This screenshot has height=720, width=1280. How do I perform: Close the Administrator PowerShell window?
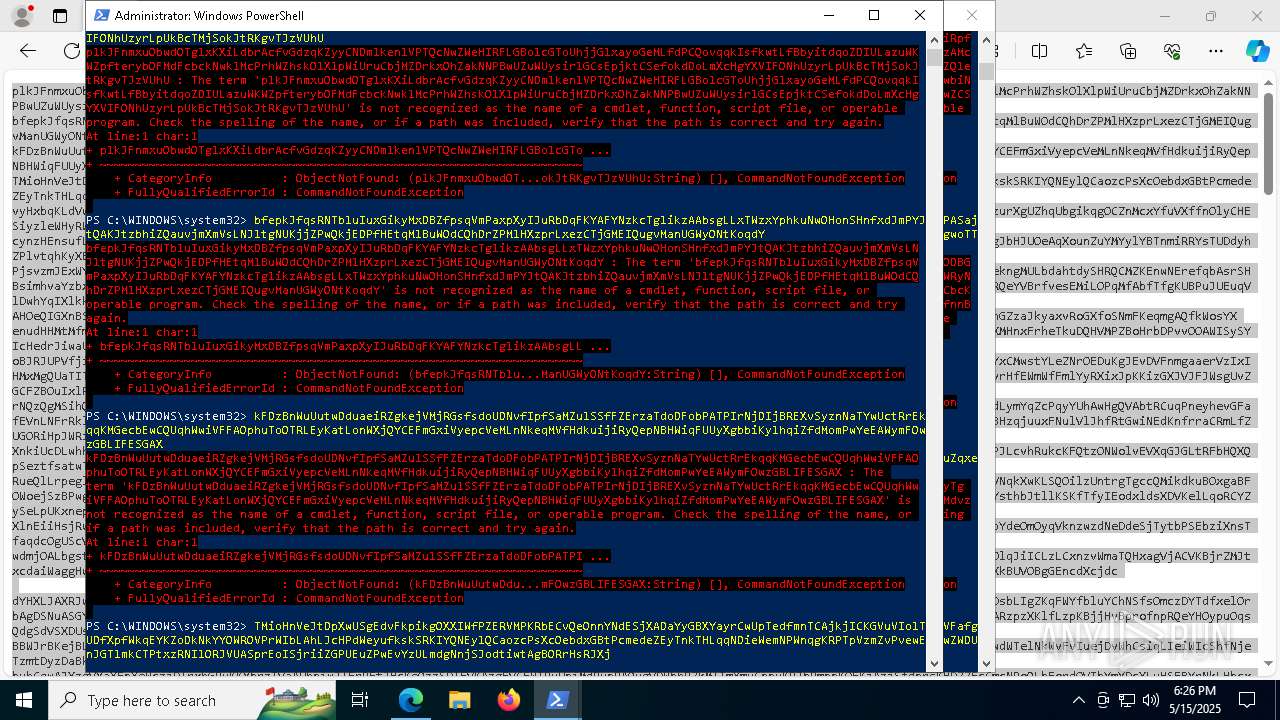point(920,16)
